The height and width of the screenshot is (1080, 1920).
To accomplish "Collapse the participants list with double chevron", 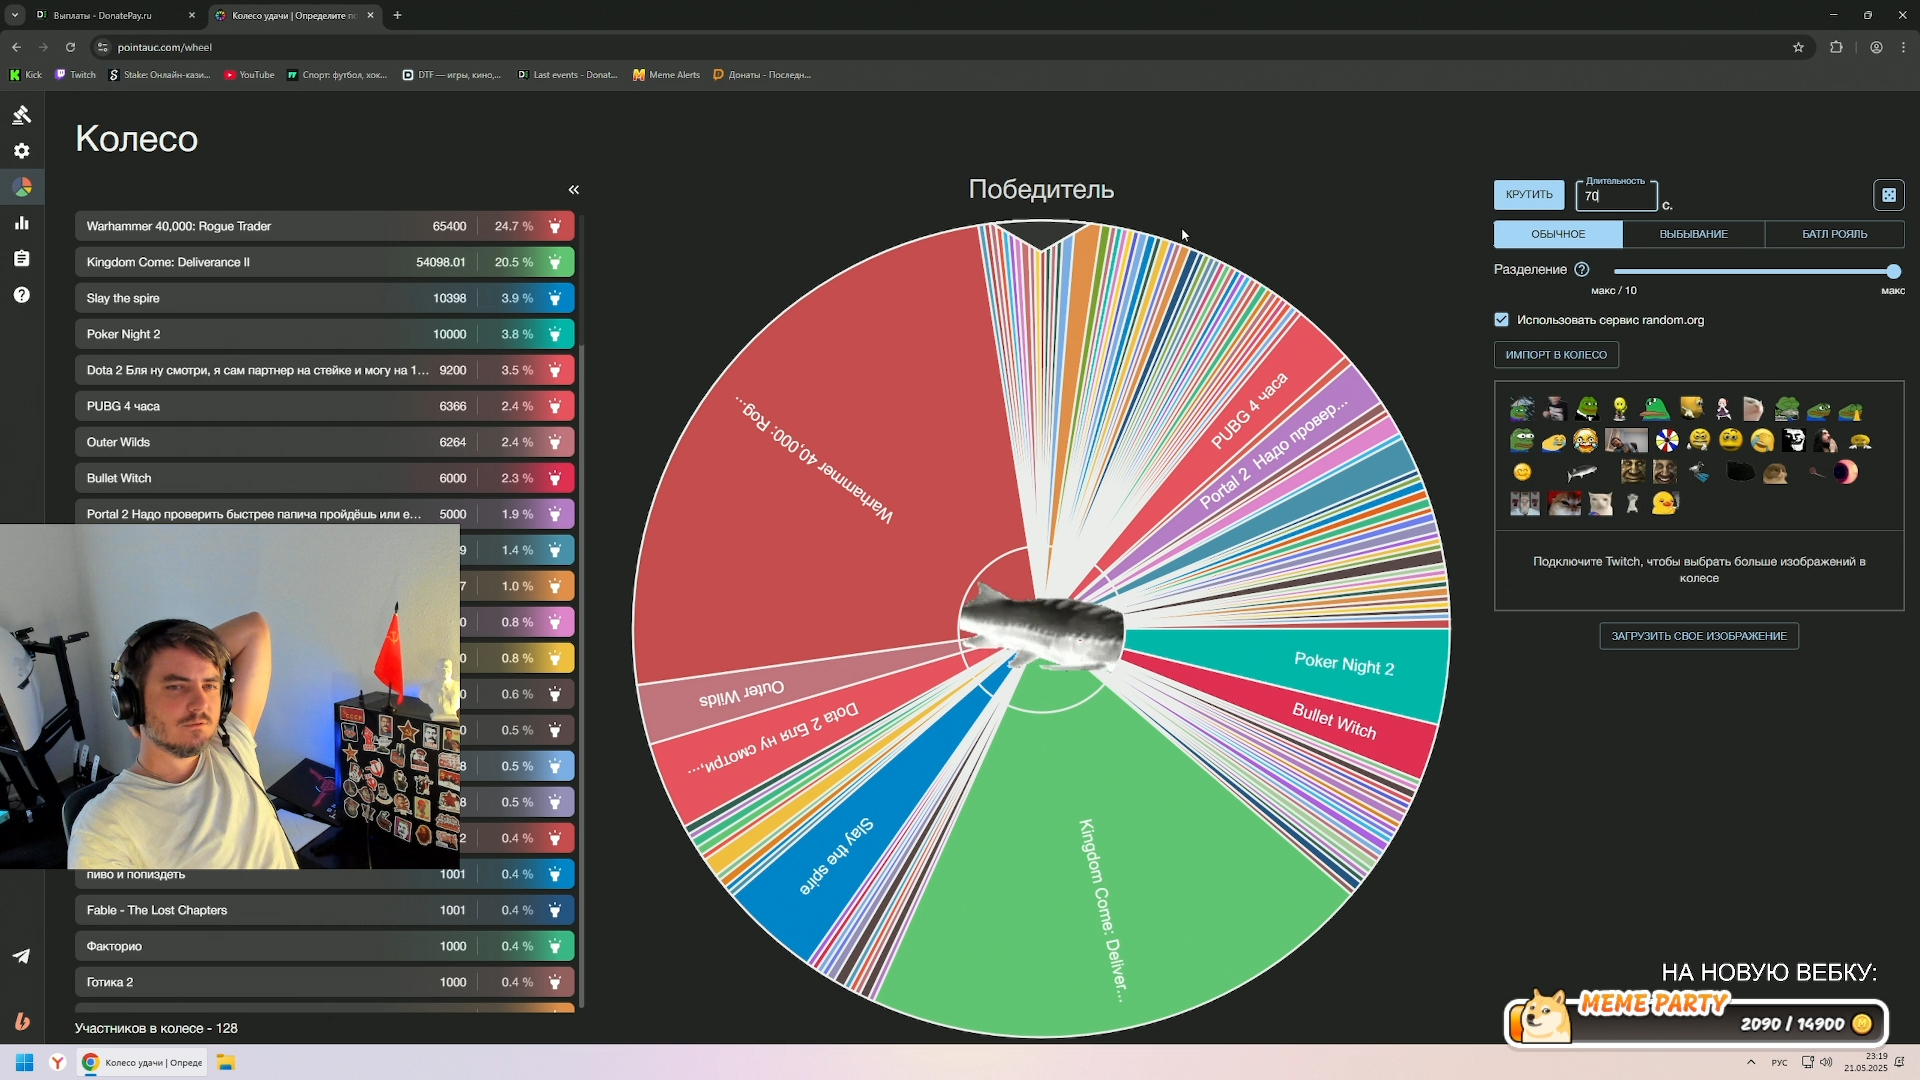I will 574,190.
